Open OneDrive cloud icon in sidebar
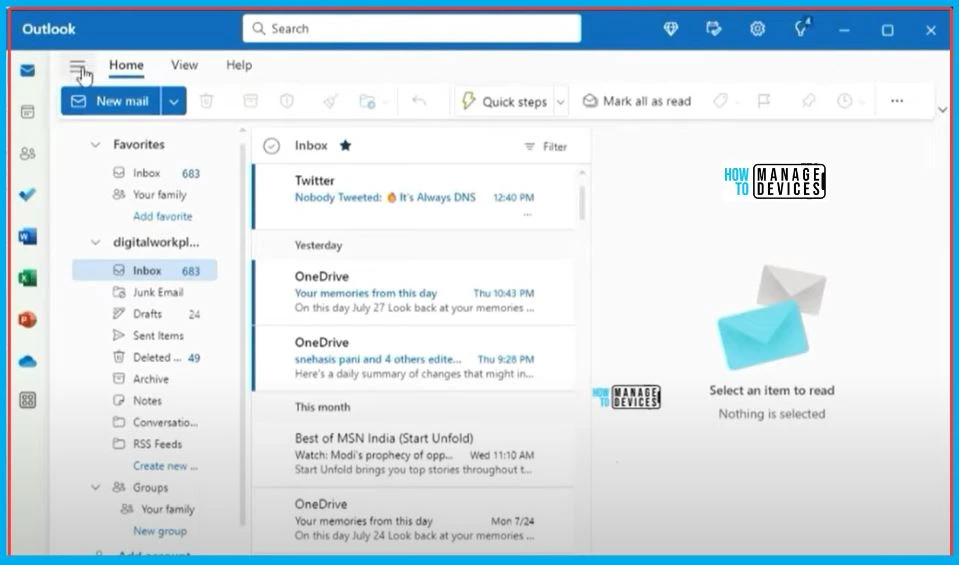Viewport: 959px width, 565px height. tap(28, 361)
